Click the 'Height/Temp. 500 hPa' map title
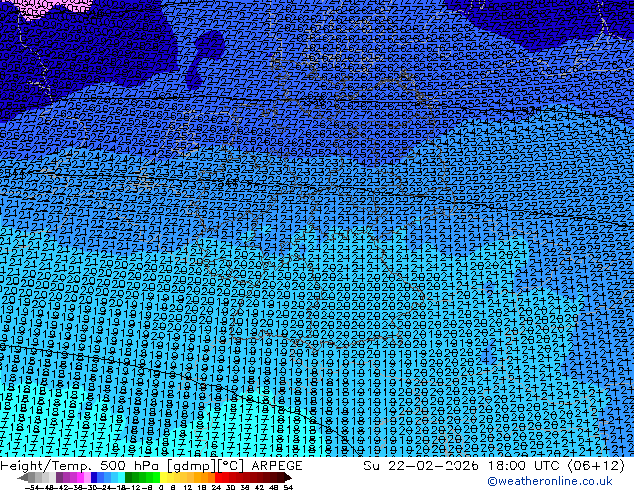 (81, 466)
